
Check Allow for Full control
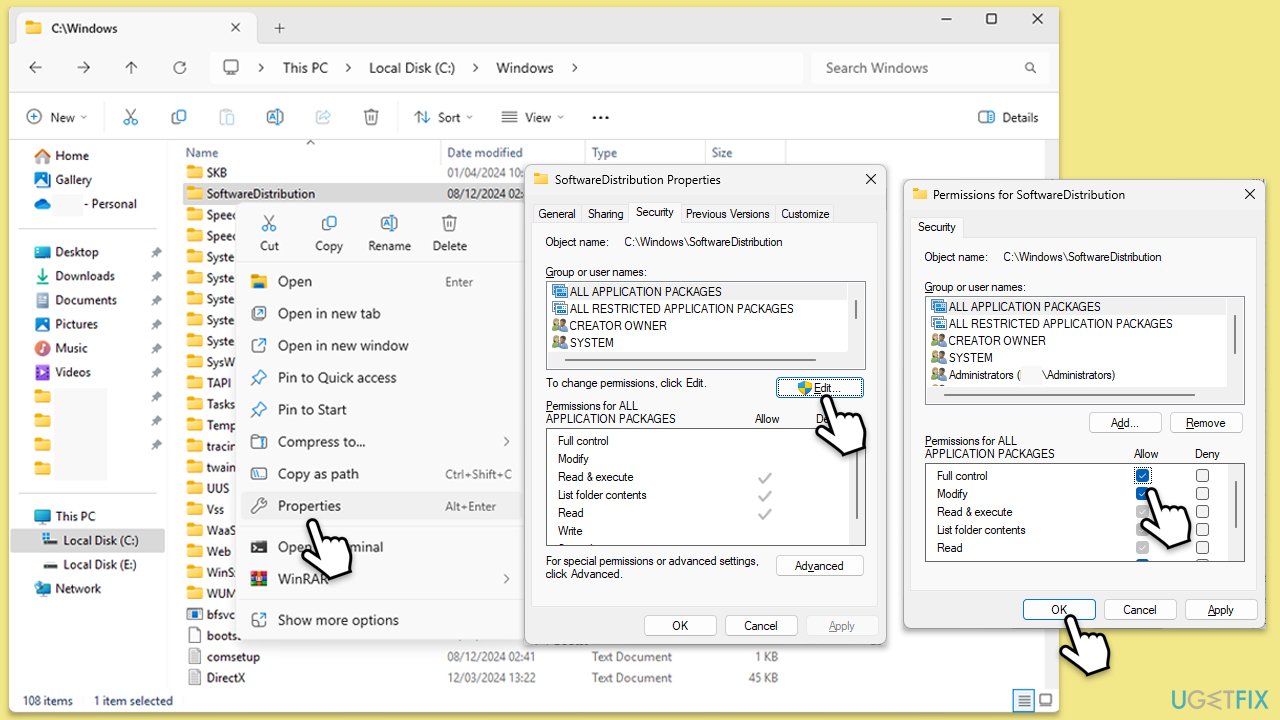pyautogui.click(x=1143, y=476)
